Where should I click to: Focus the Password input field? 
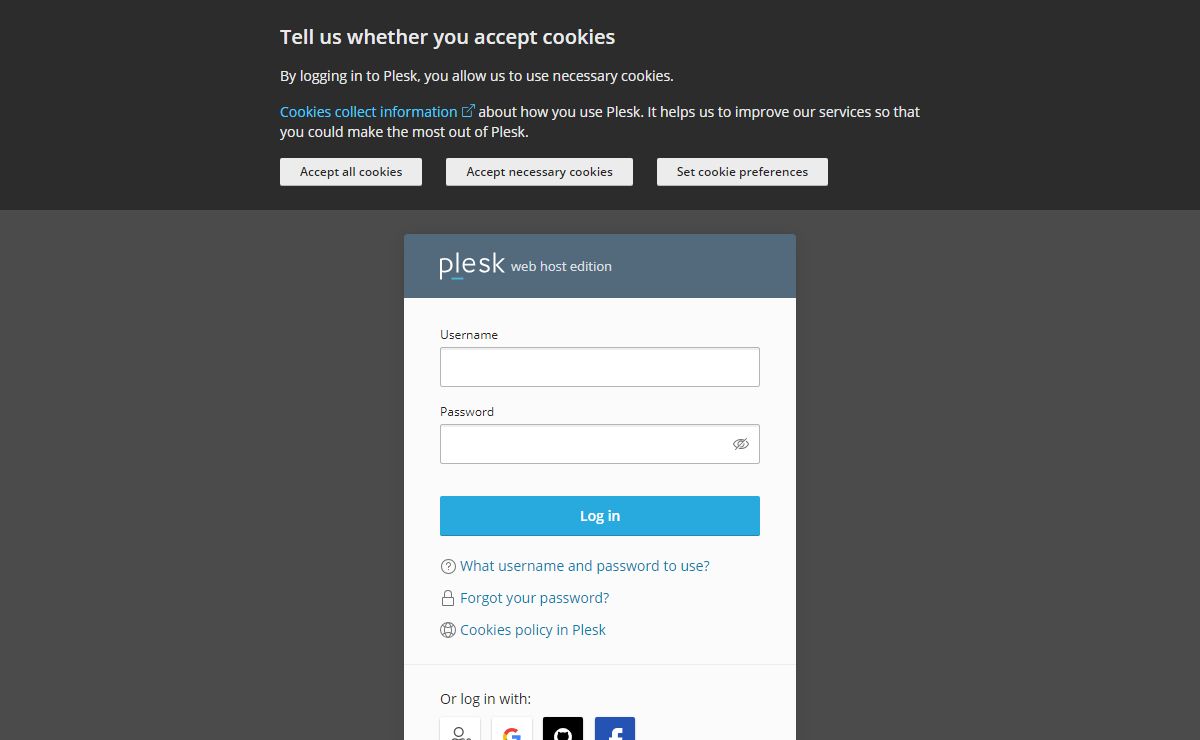pos(585,444)
